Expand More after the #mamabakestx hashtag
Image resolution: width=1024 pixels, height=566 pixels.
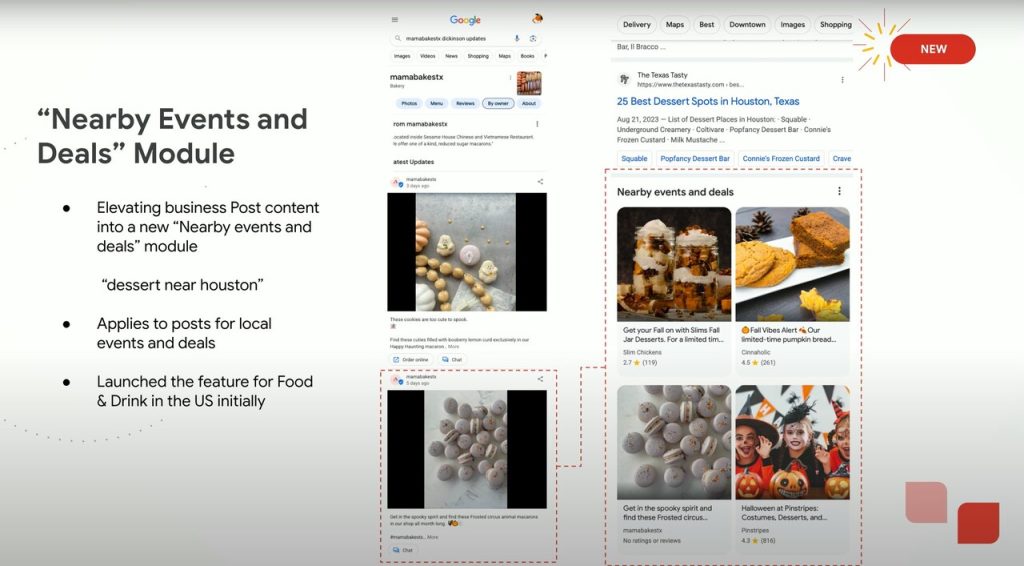pyautogui.click(x=433, y=537)
